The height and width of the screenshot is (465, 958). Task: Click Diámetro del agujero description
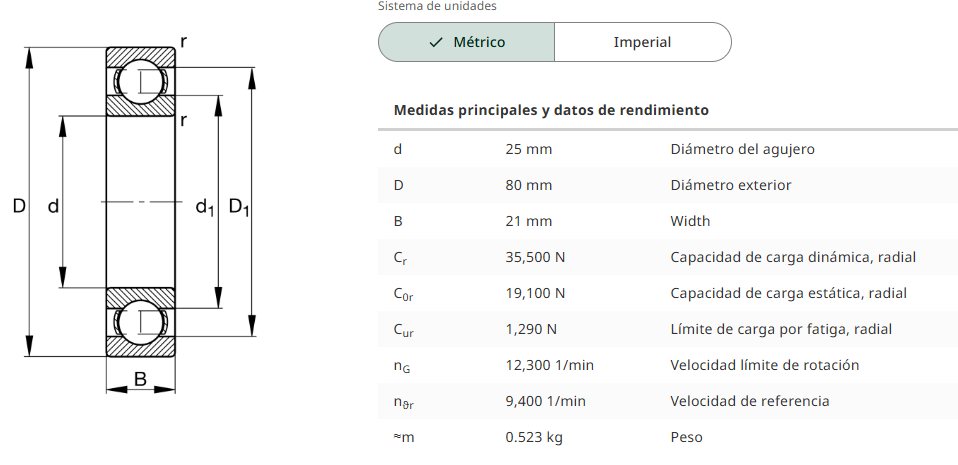[x=742, y=149]
